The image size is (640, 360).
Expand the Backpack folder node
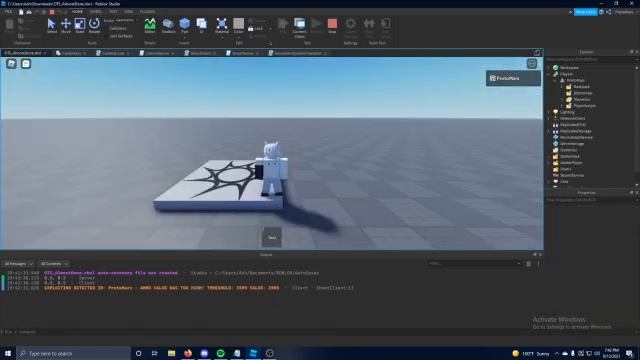point(562,87)
